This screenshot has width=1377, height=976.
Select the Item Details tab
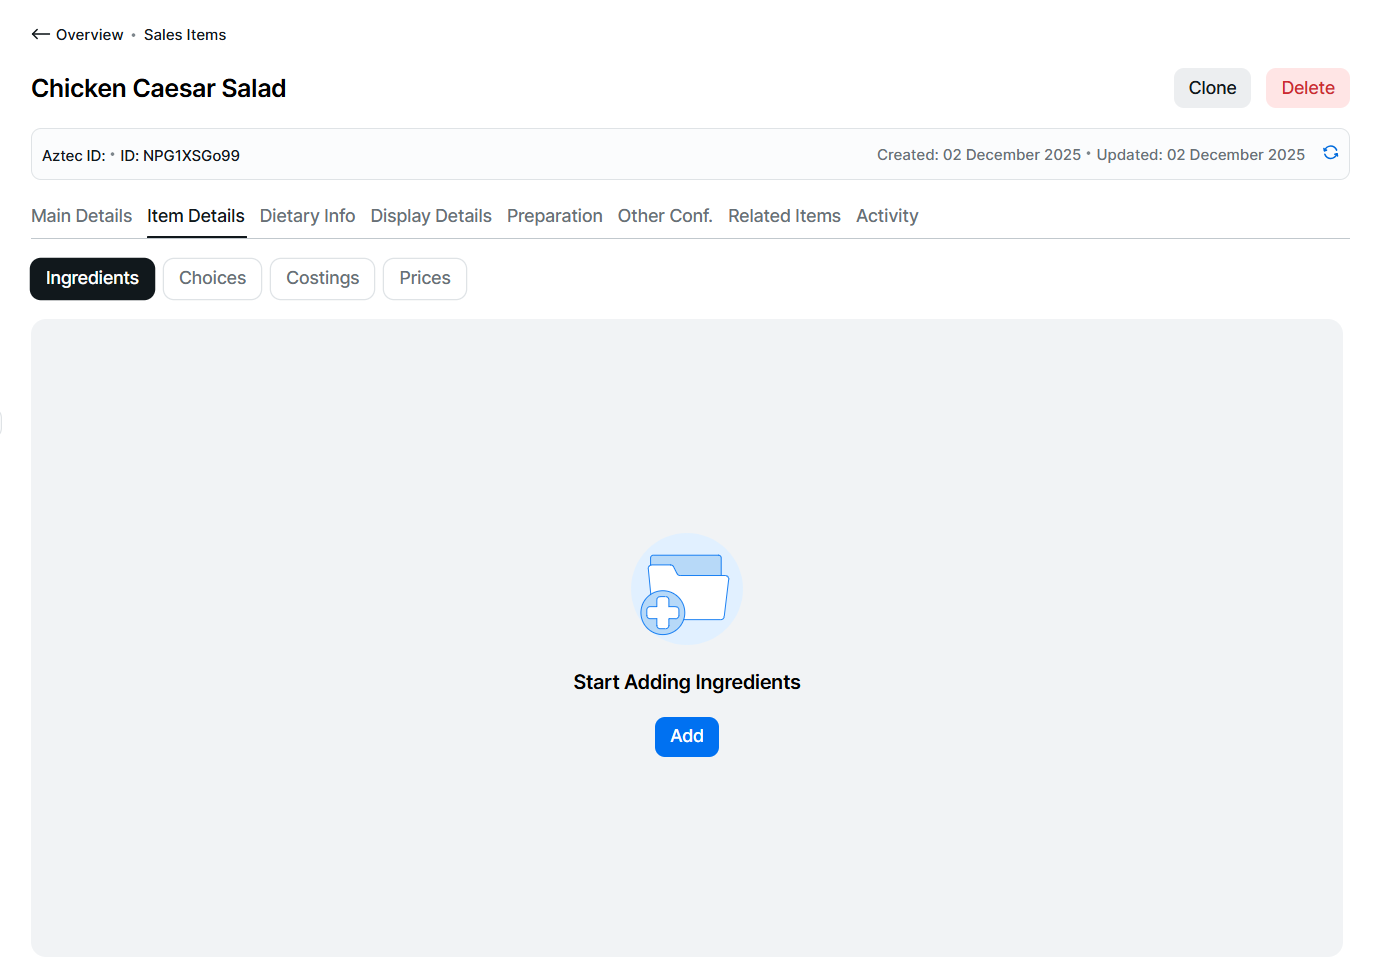point(196,216)
